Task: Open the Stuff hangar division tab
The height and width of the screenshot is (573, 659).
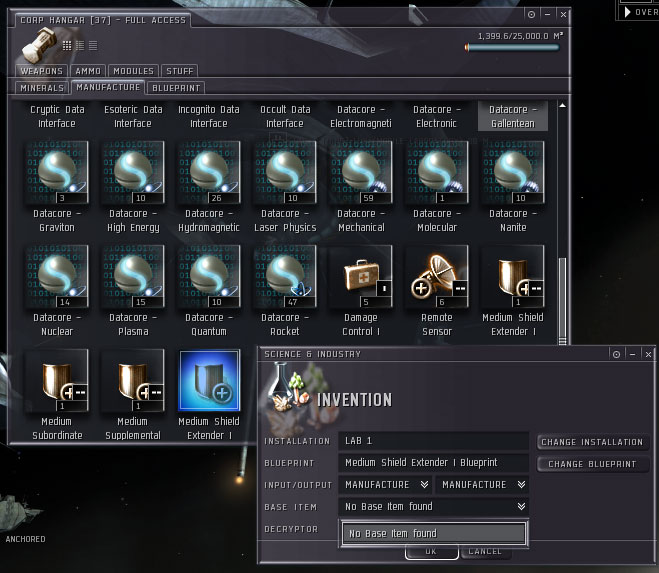Action: click(x=179, y=71)
